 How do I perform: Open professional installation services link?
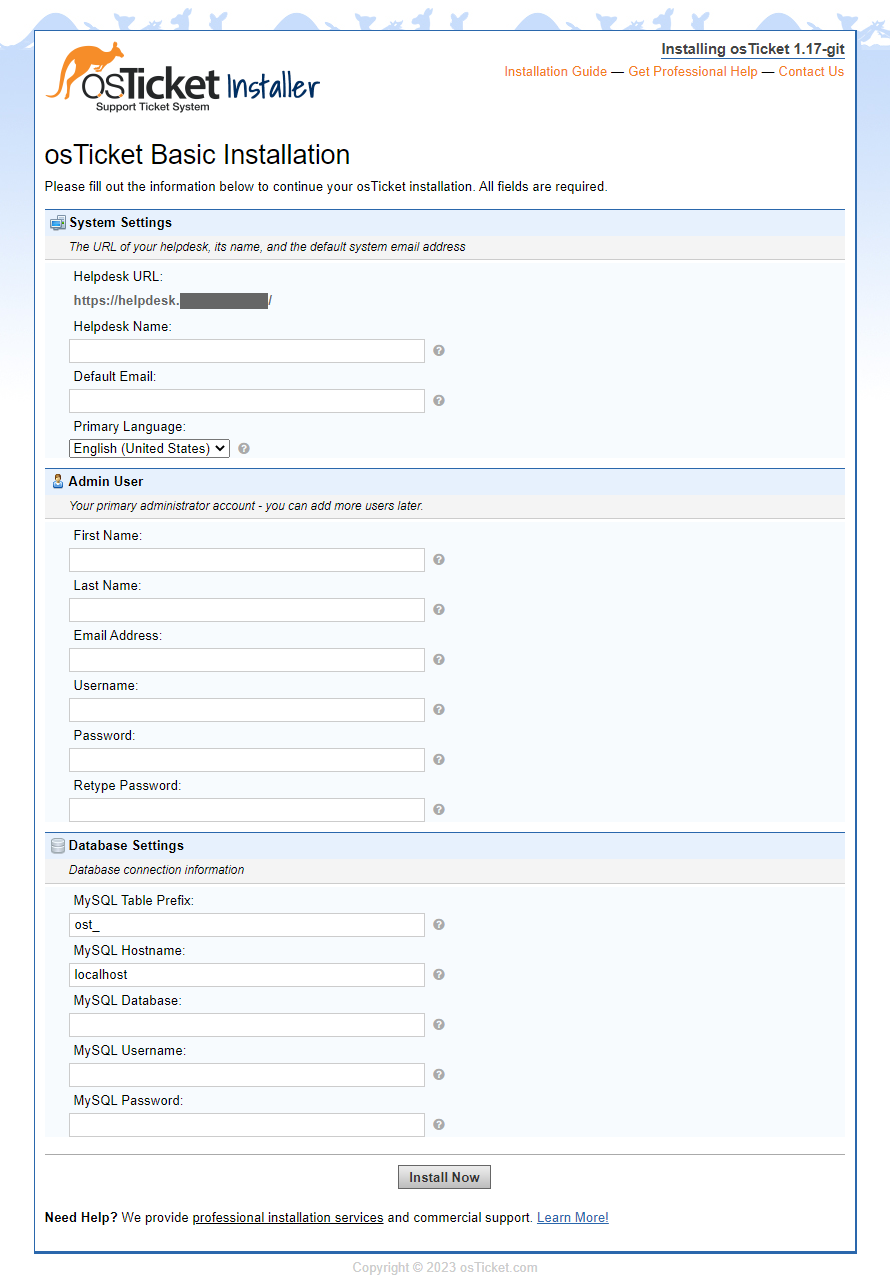pos(288,1218)
